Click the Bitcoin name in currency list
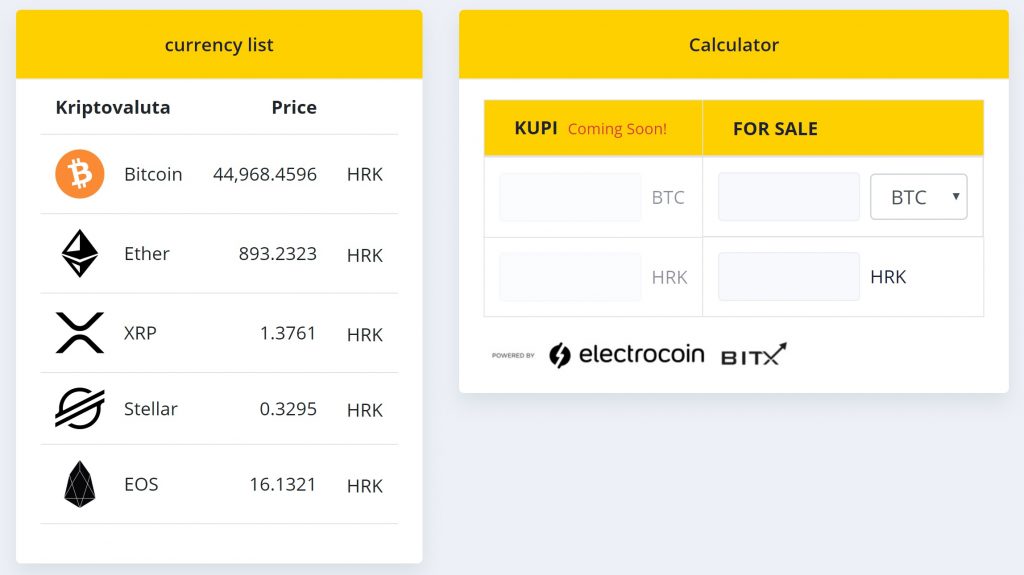The image size is (1024, 575). coord(153,174)
